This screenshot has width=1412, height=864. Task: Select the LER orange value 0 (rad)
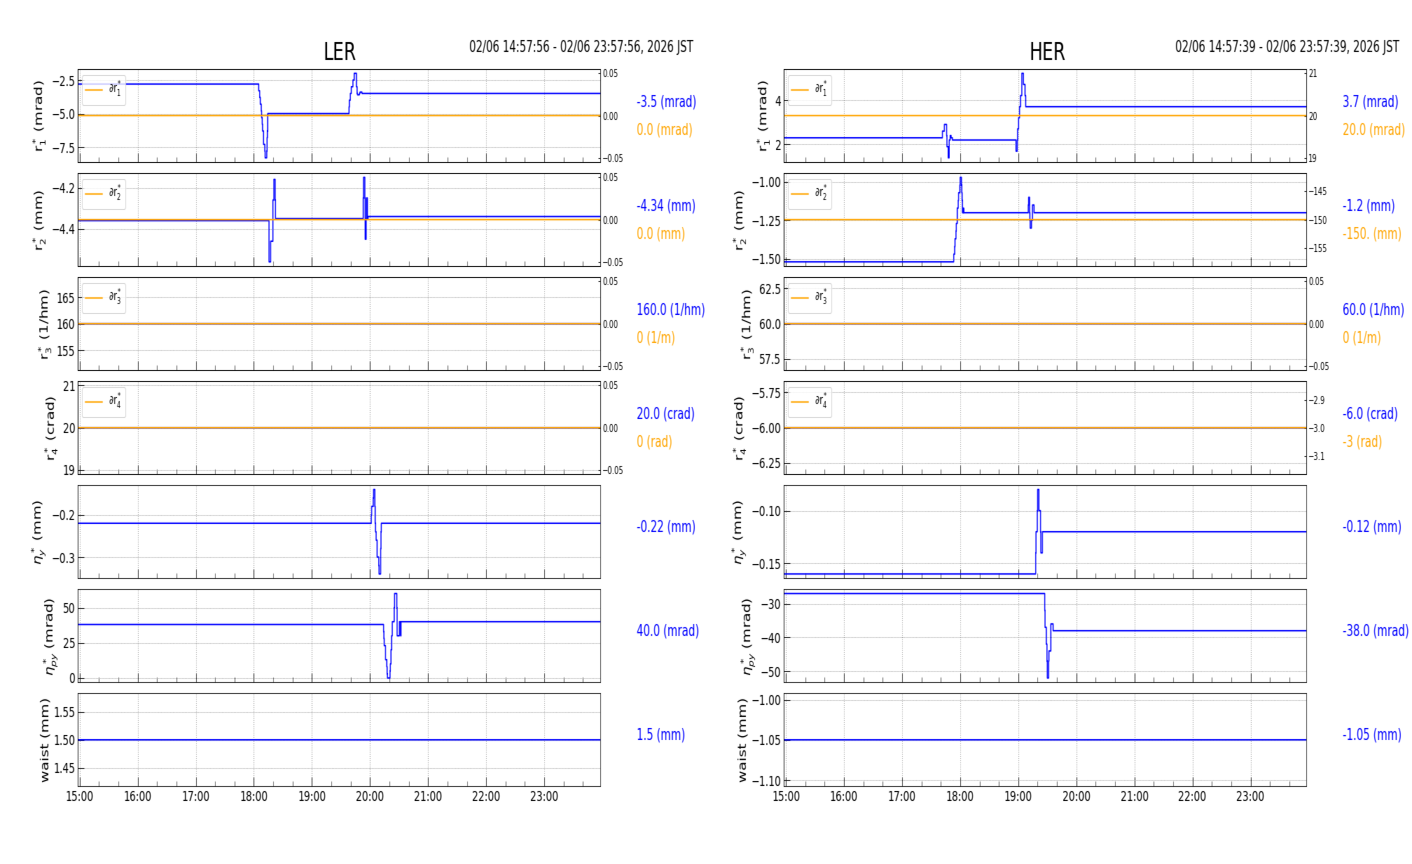tap(654, 442)
